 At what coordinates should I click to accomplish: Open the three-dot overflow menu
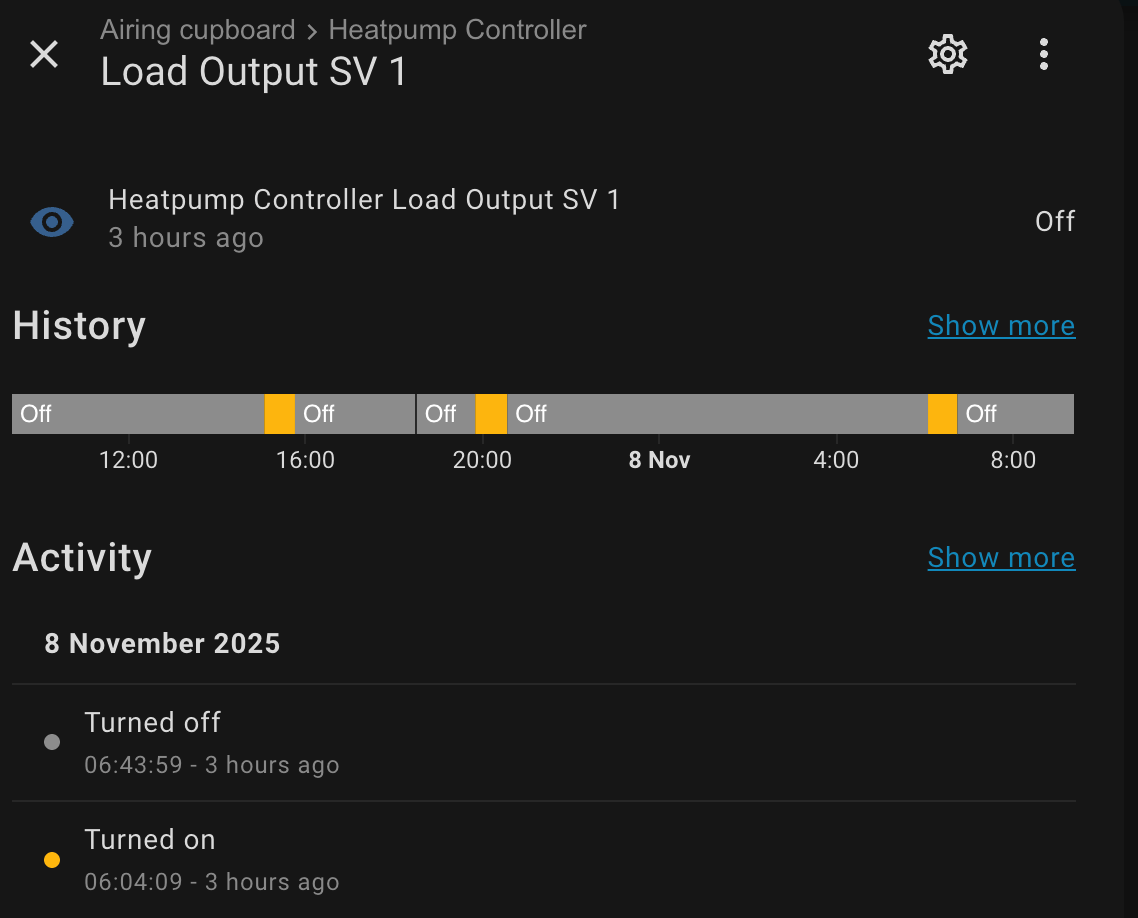tap(1043, 54)
